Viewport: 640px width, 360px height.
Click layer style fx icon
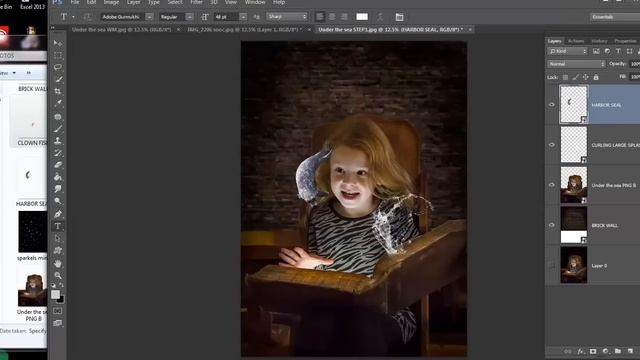[x=580, y=351]
